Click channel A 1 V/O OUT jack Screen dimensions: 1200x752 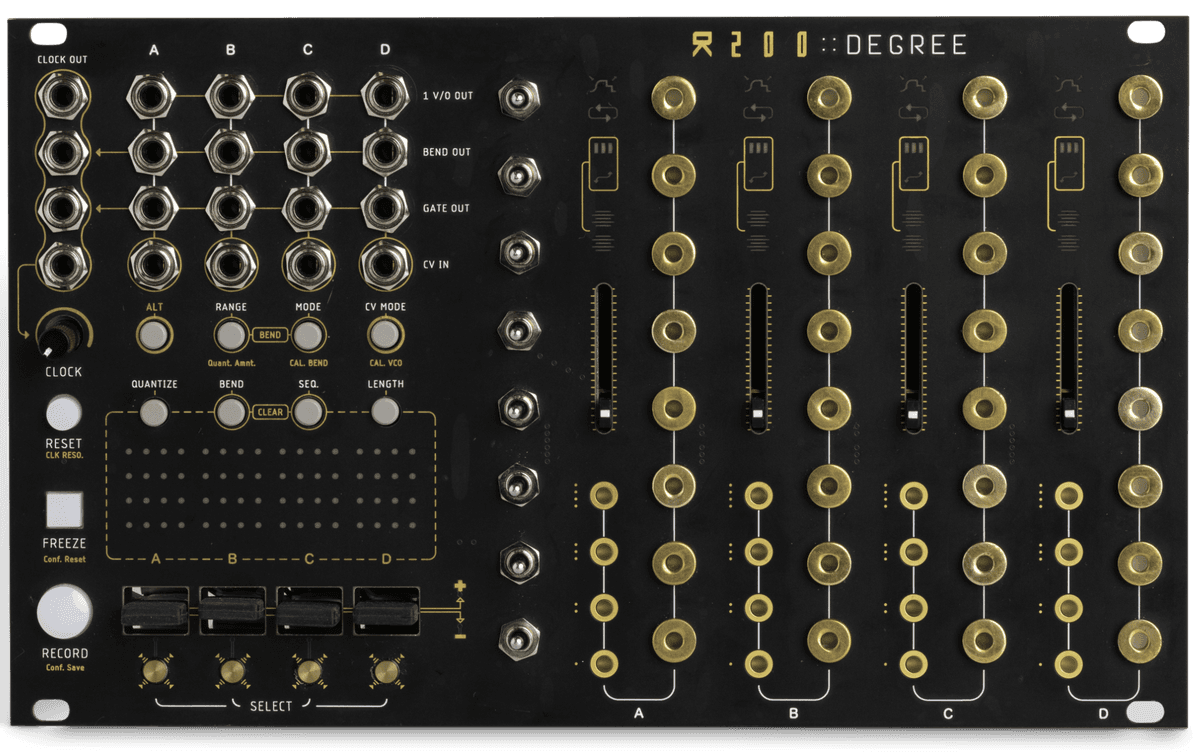pyautogui.click(x=153, y=97)
